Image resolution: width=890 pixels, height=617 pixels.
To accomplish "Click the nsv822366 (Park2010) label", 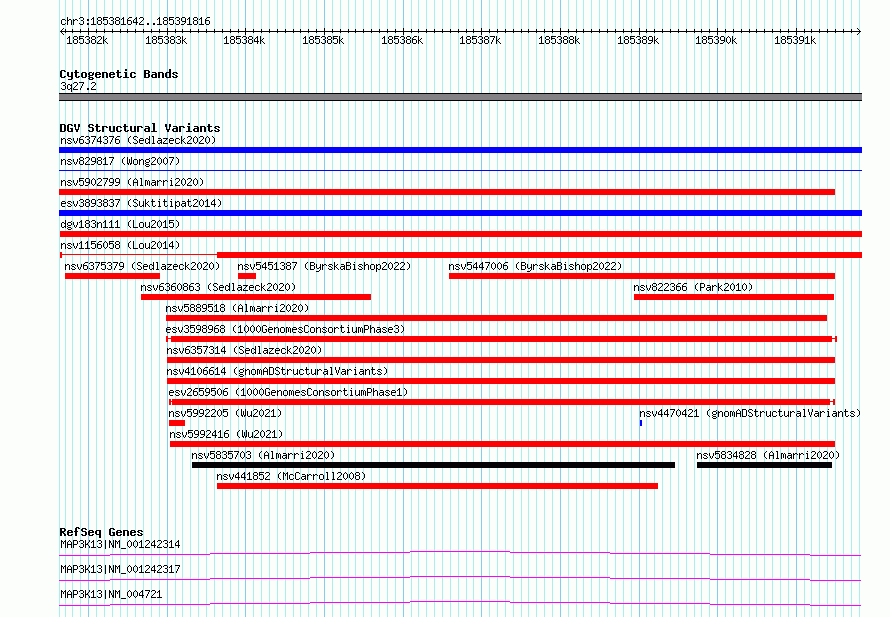I will [x=693, y=287].
